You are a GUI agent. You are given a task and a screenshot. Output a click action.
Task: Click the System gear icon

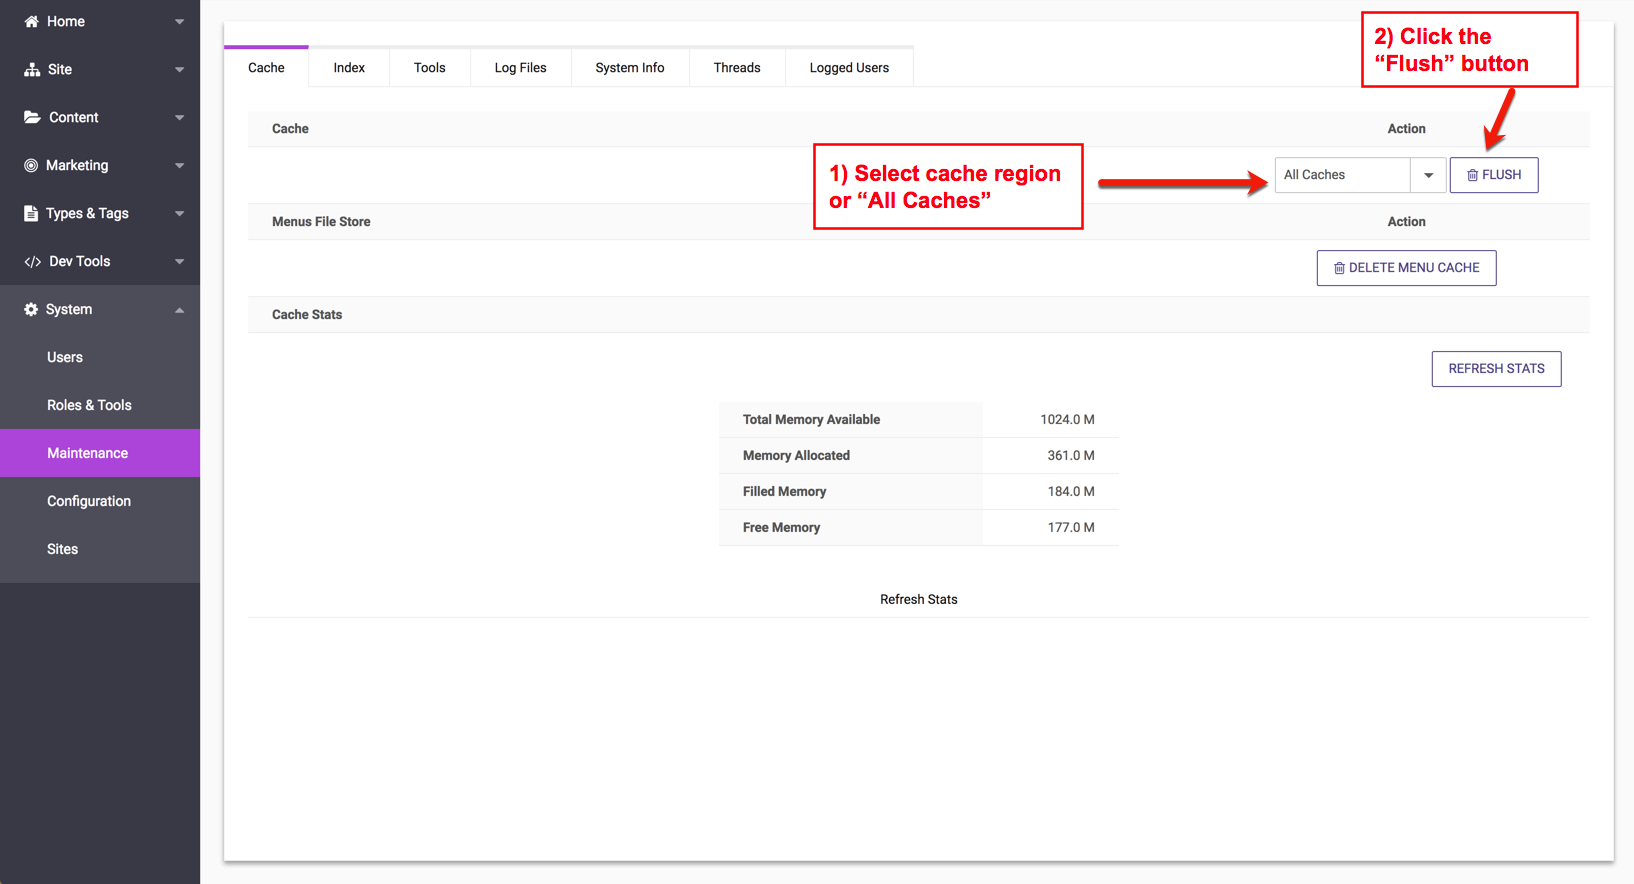pyautogui.click(x=31, y=309)
